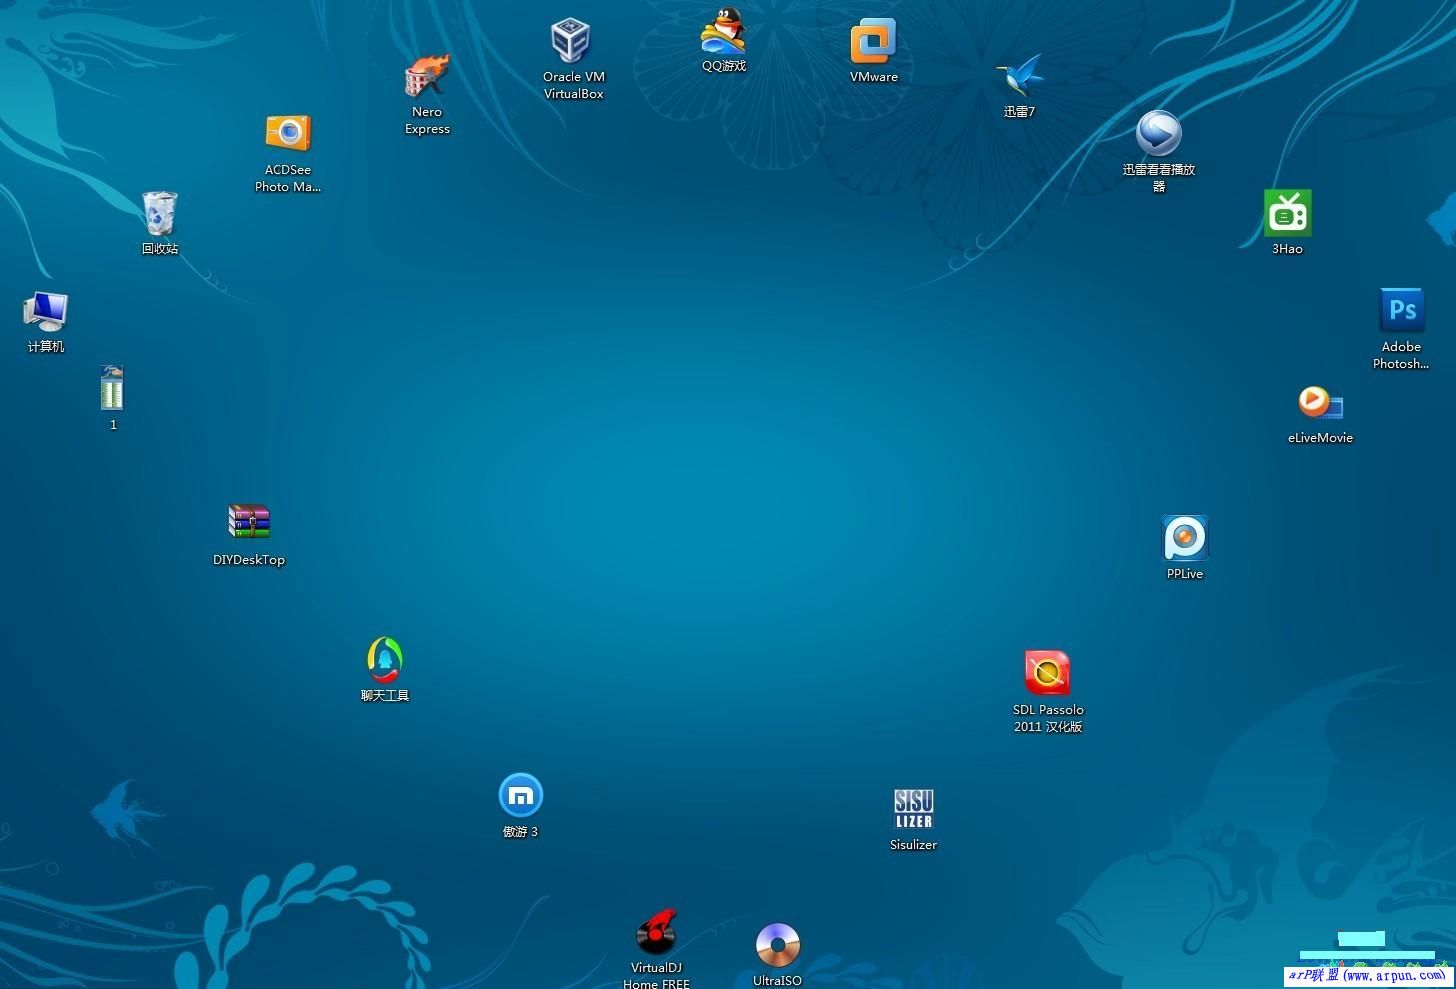Click the 傲游 3 browser icon
This screenshot has width=1456, height=989.
point(520,797)
